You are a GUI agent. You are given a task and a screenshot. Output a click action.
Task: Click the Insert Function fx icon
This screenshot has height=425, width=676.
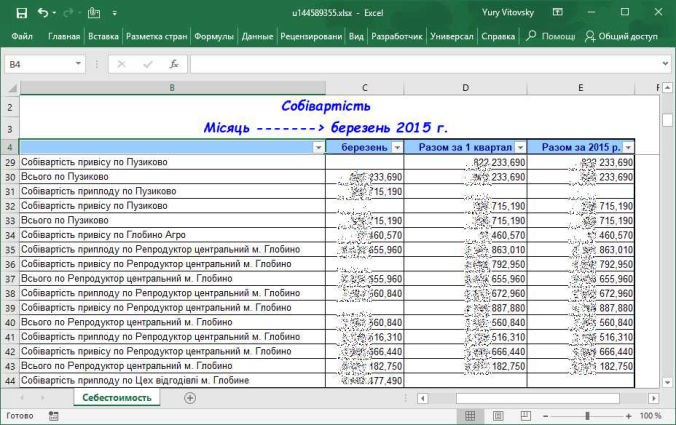point(173,64)
